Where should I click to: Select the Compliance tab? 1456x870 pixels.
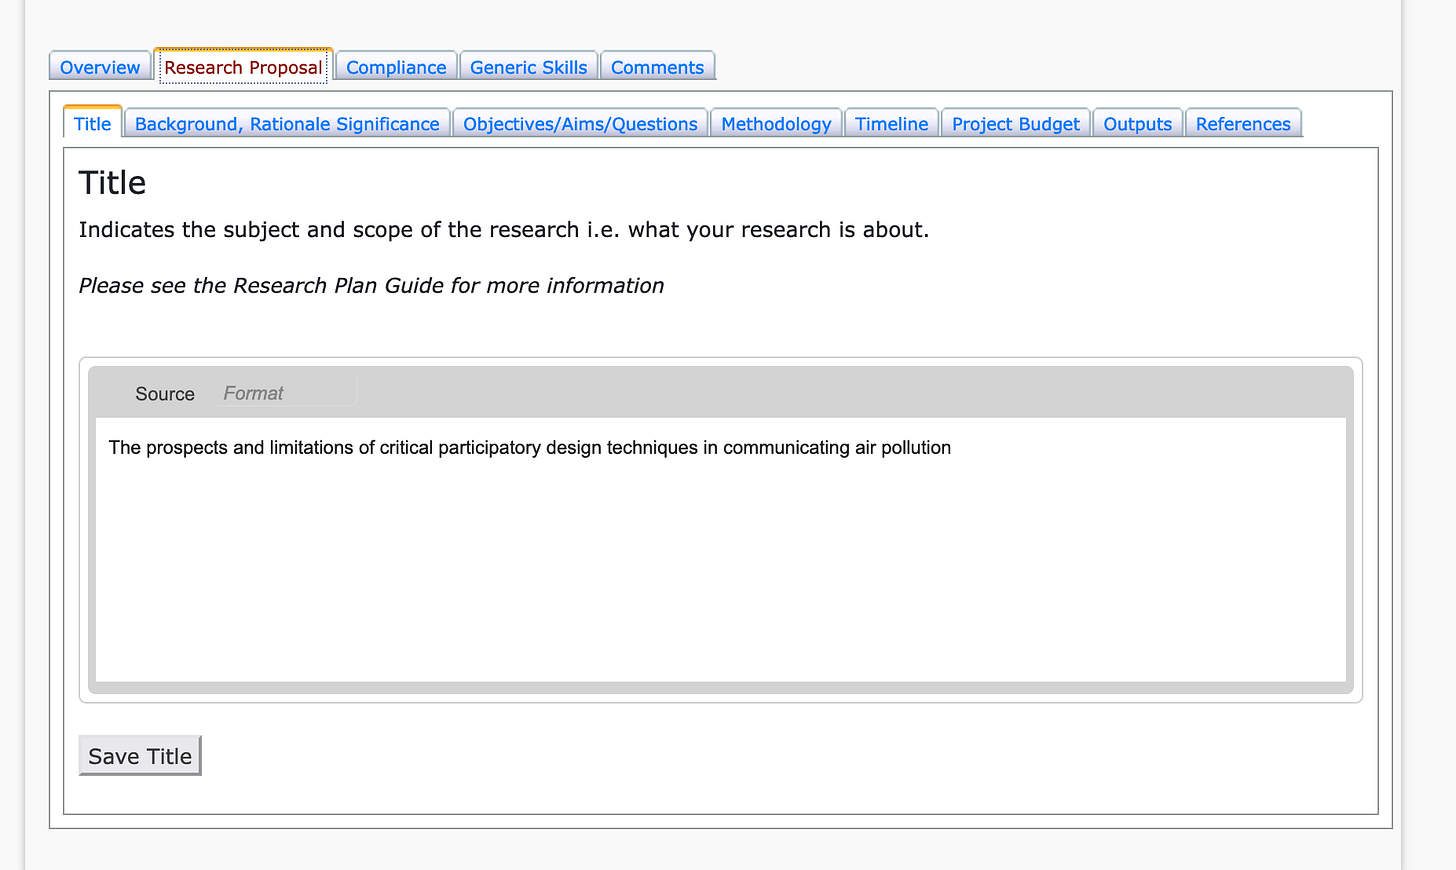click(395, 66)
